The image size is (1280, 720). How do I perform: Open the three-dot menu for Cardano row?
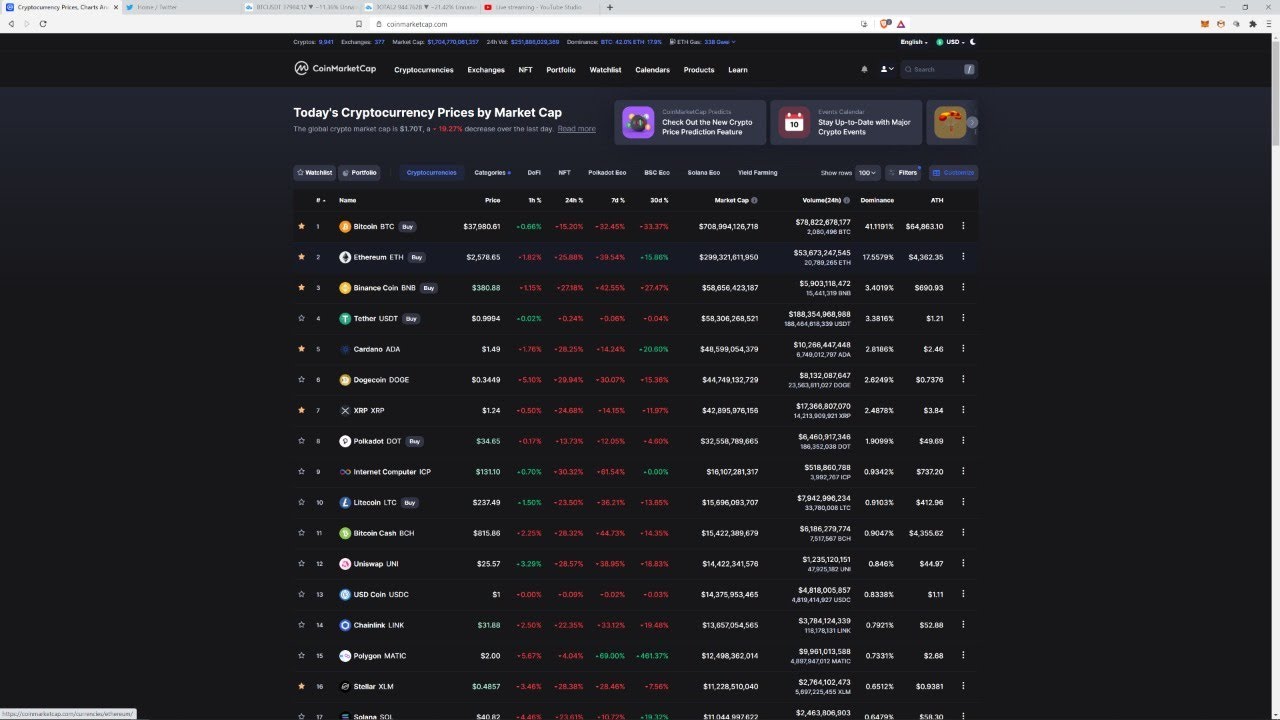point(963,349)
